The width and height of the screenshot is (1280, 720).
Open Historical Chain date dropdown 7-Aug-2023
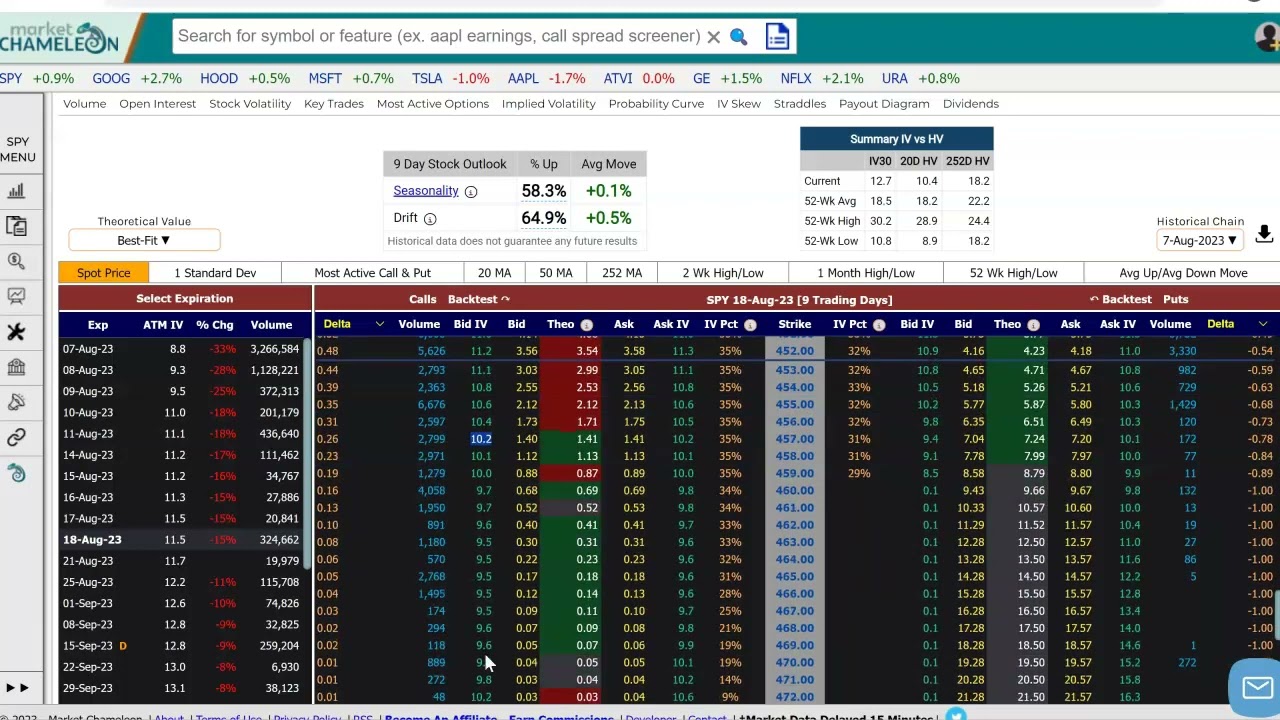tap(1200, 241)
